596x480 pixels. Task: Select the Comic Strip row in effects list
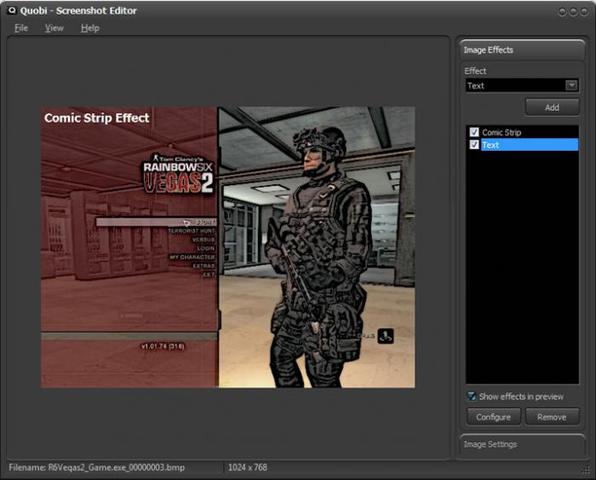pos(523,132)
